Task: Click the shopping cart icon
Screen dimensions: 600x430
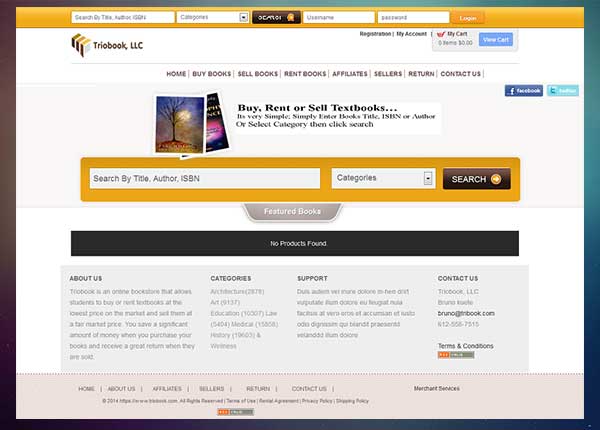Action: 441,34
